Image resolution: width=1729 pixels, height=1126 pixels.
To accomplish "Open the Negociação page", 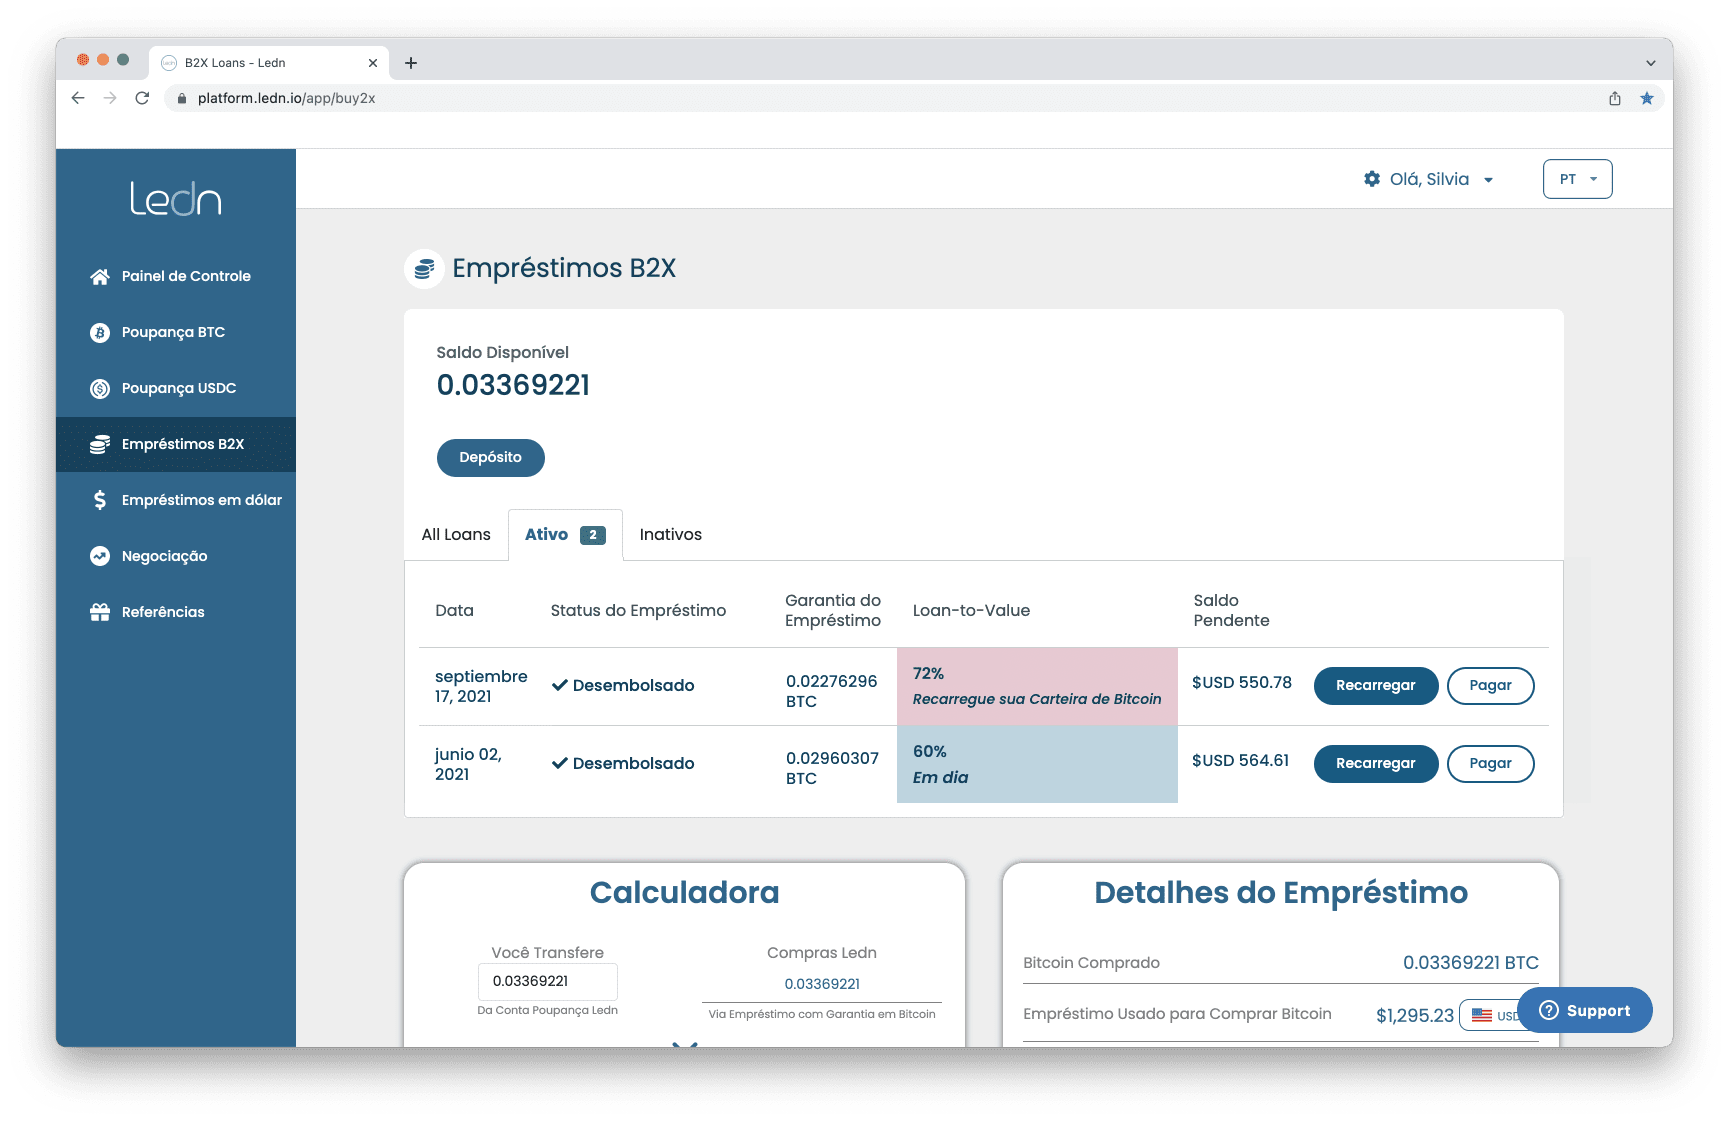I will coord(176,556).
